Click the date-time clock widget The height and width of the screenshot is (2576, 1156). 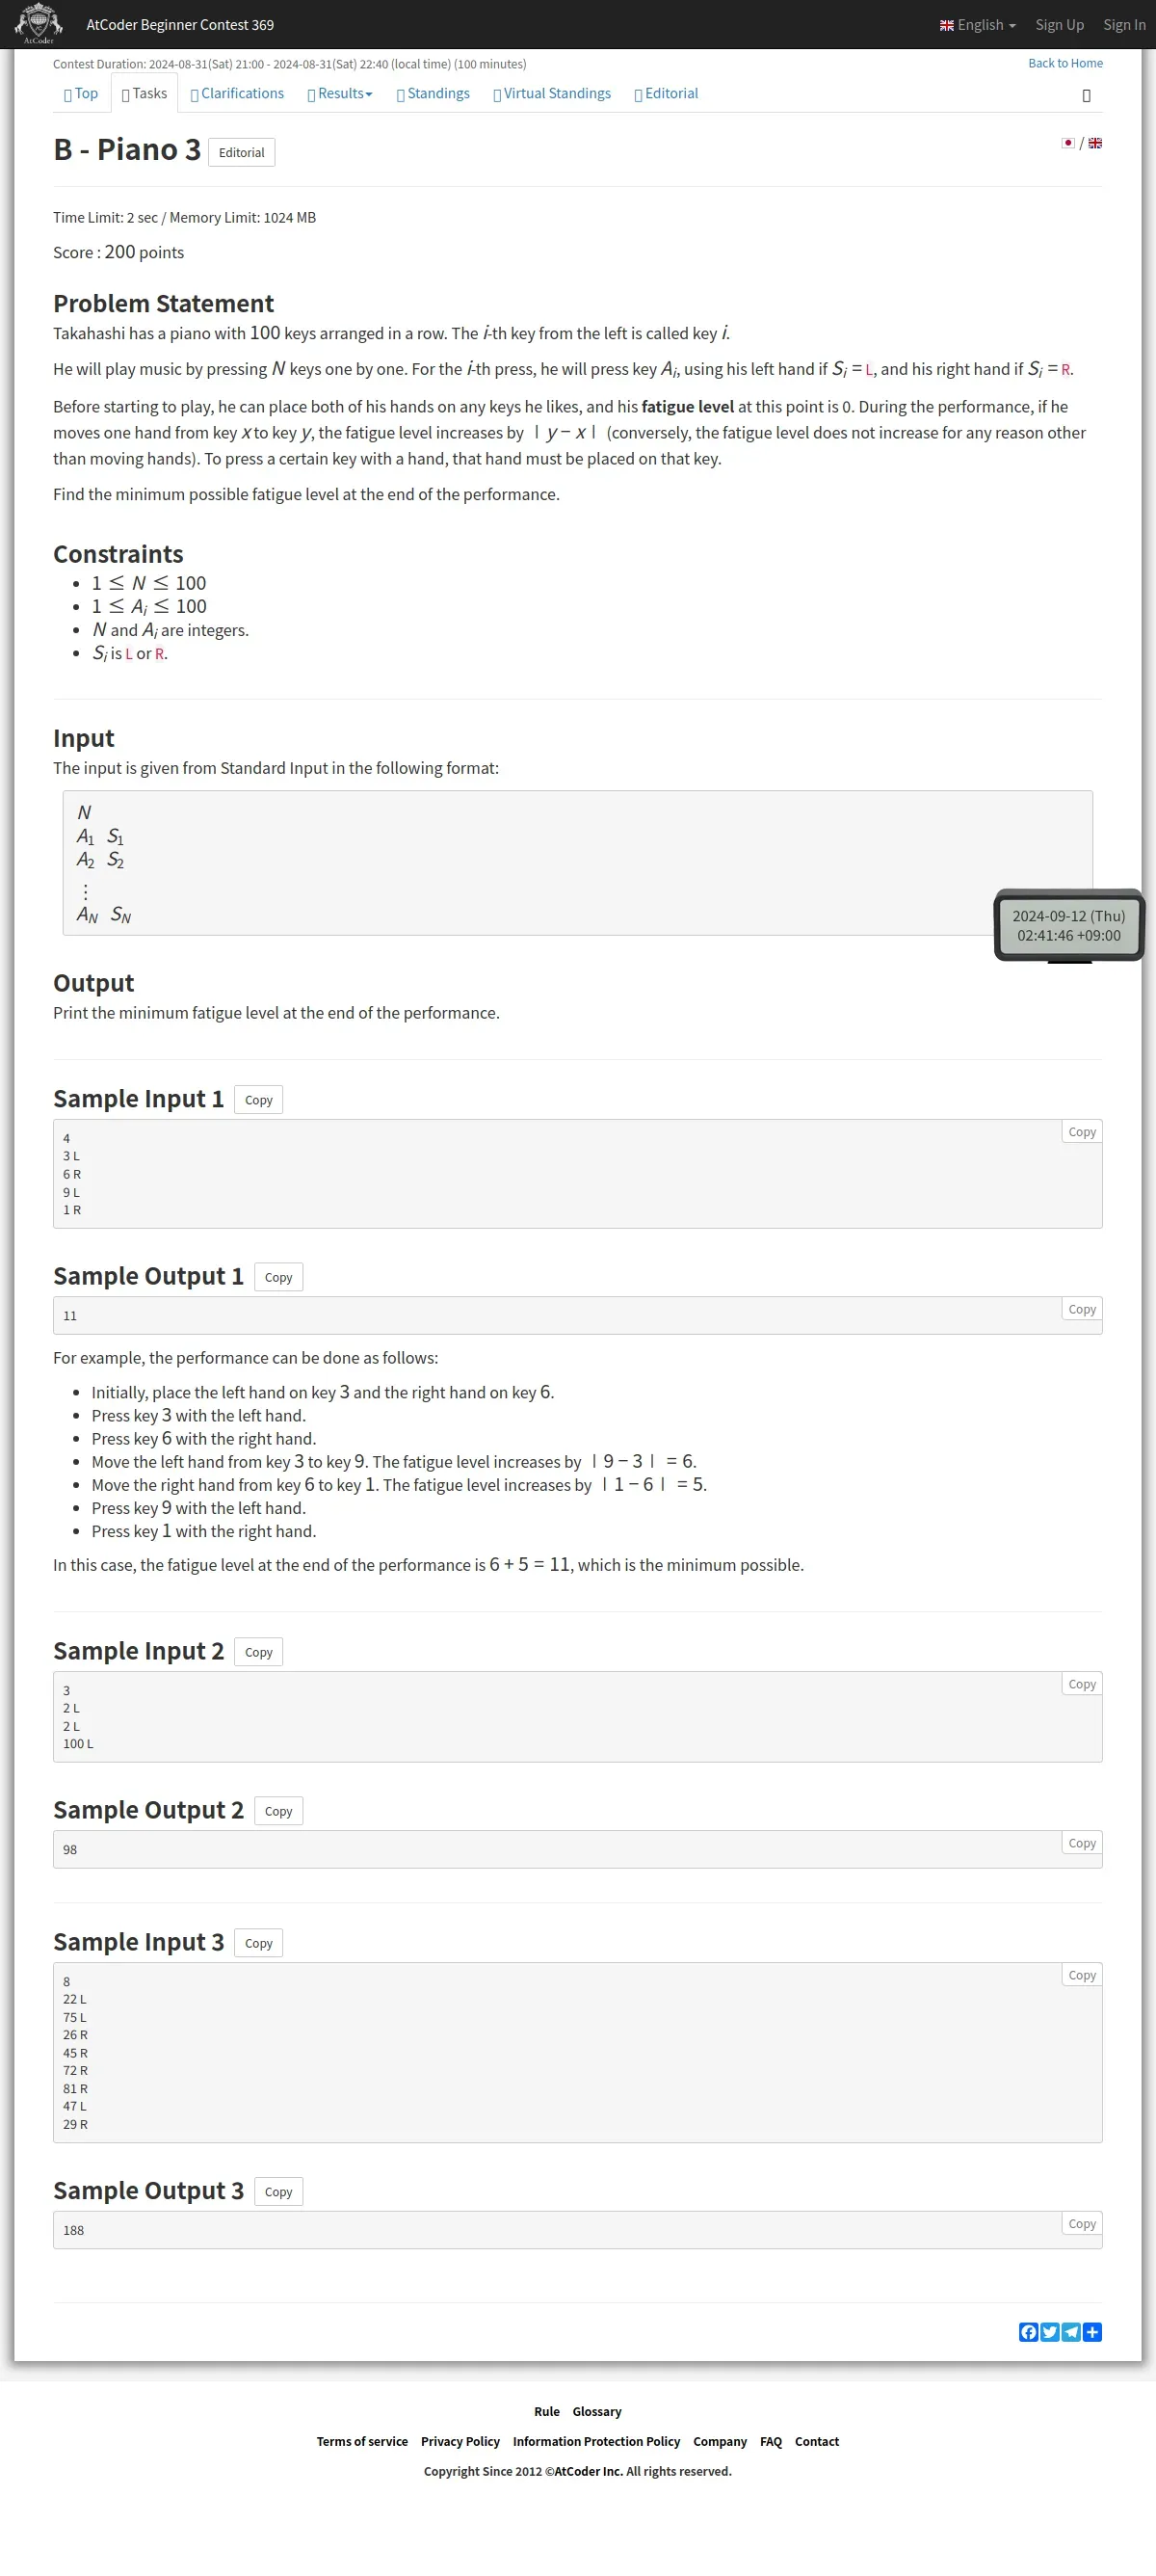[x=1068, y=925]
